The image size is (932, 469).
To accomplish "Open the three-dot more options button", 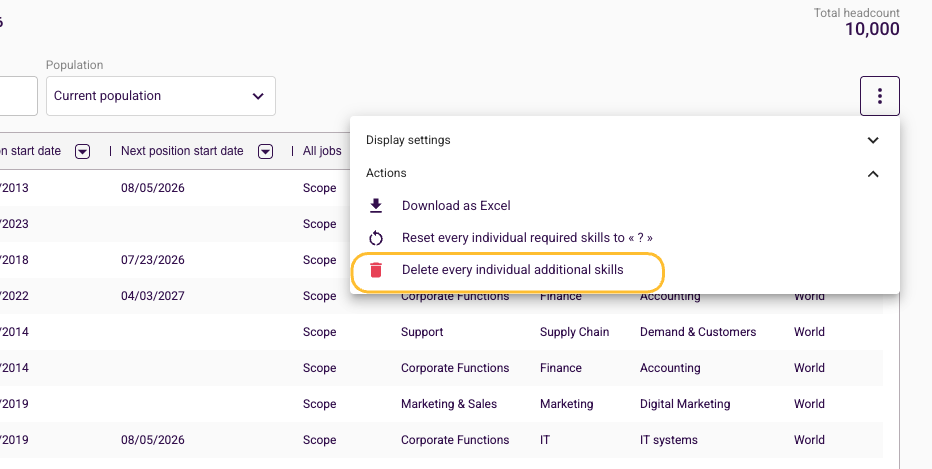I will (880, 96).
